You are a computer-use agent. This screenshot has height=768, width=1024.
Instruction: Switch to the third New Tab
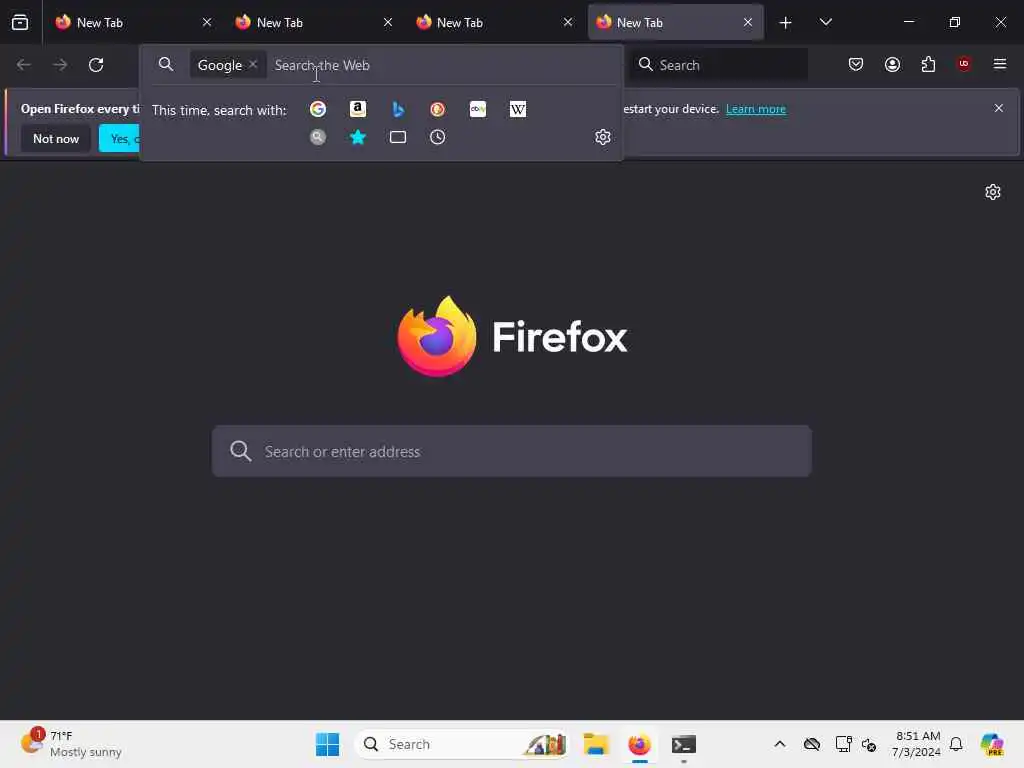pyautogui.click(x=494, y=22)
